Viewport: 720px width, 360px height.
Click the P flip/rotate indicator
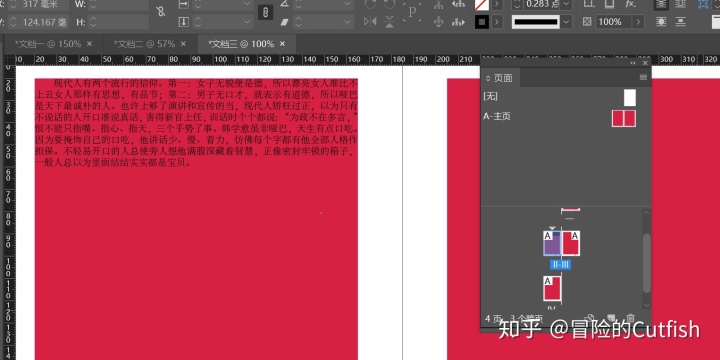pos(412,12)
